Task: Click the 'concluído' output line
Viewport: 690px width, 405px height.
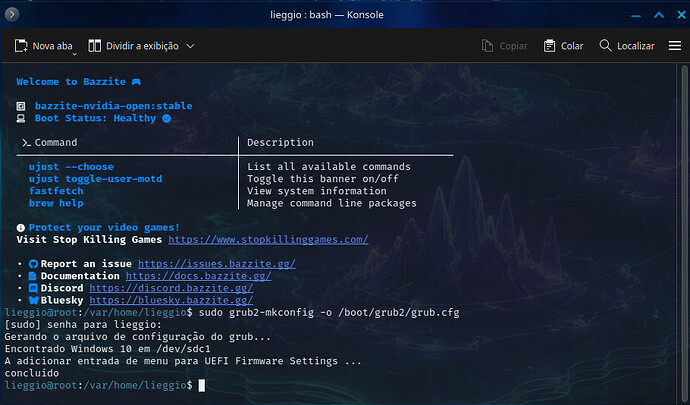Action: (x=32, y=373)
